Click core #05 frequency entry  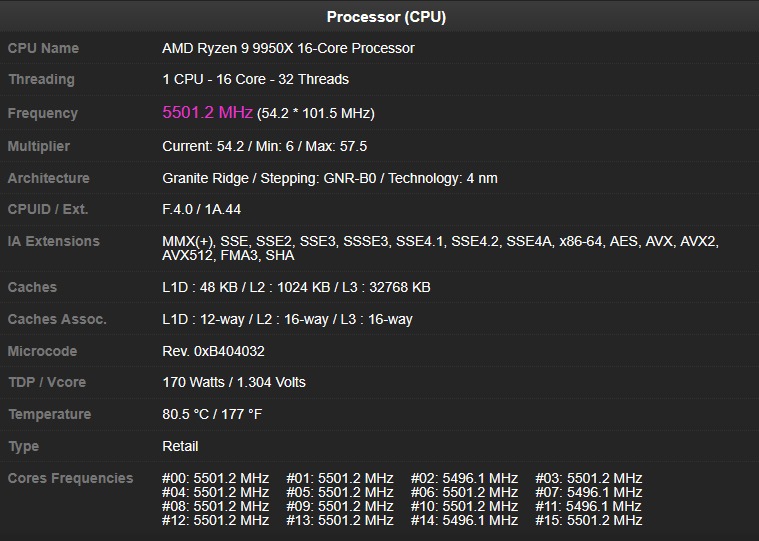[x=340, y=492]
